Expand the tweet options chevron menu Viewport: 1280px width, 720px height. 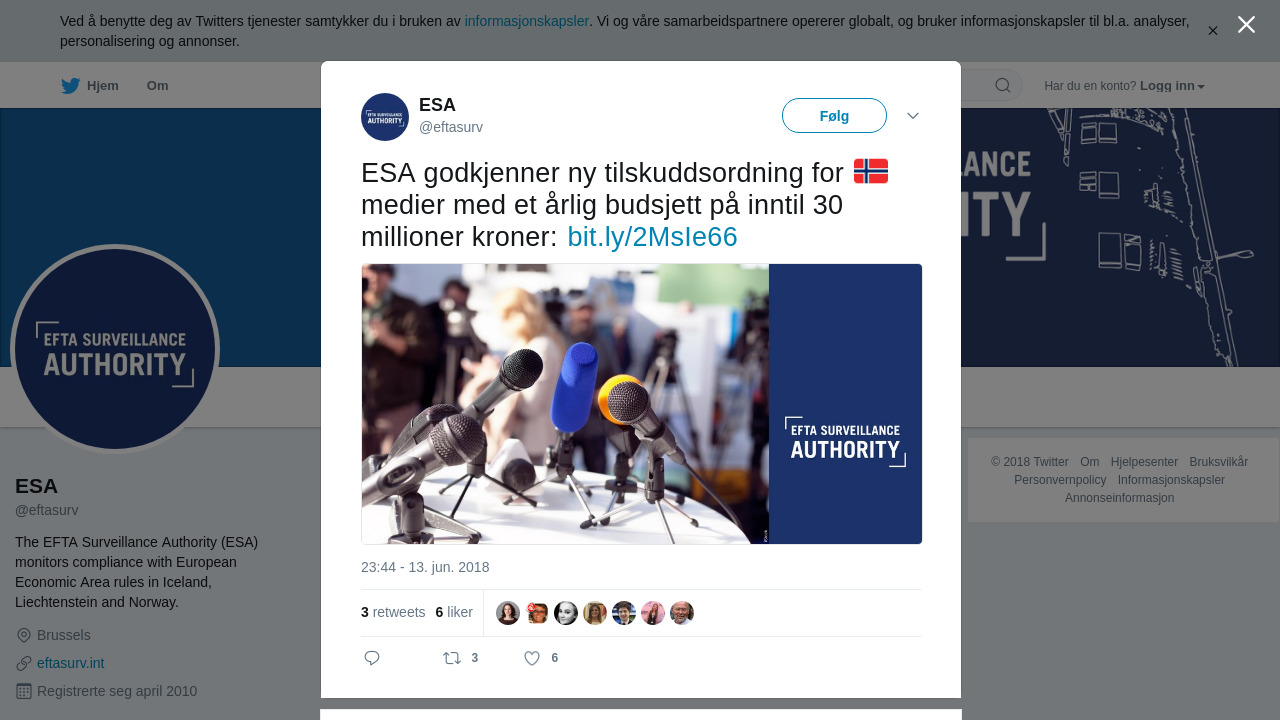click(x=913, y=116)
